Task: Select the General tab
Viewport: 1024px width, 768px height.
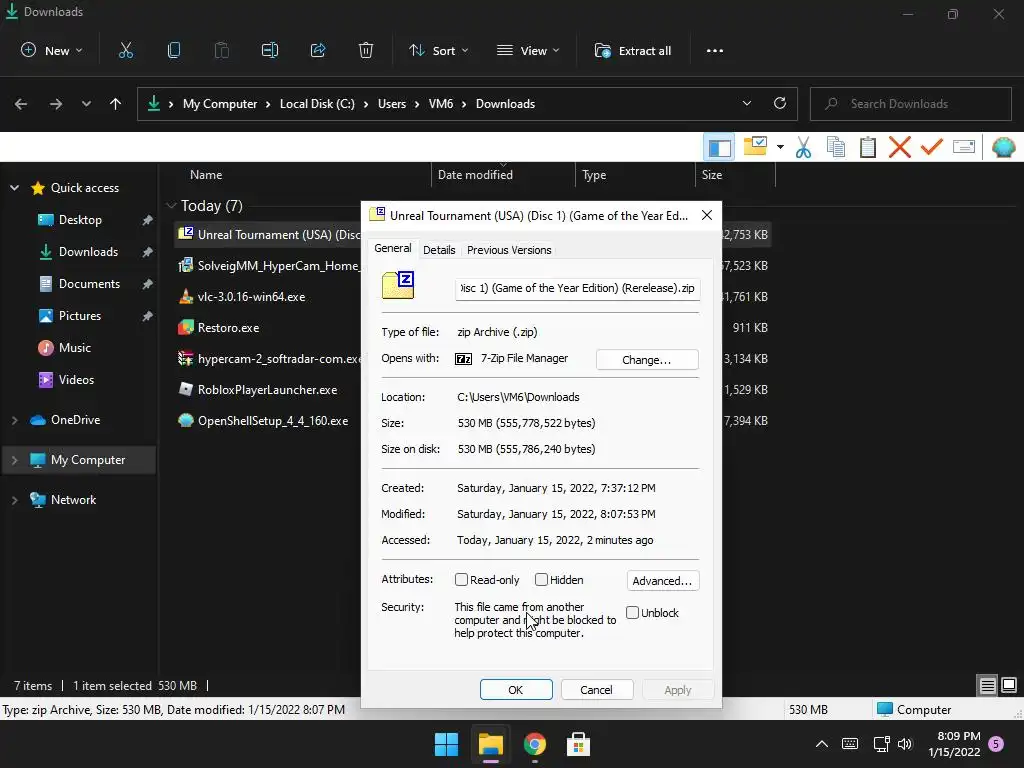Action: 392,248
